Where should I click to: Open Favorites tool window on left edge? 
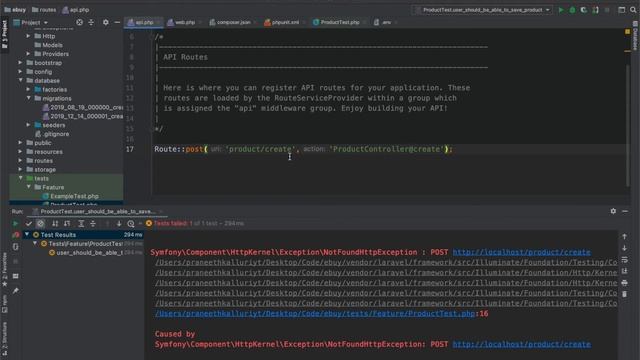4,269
